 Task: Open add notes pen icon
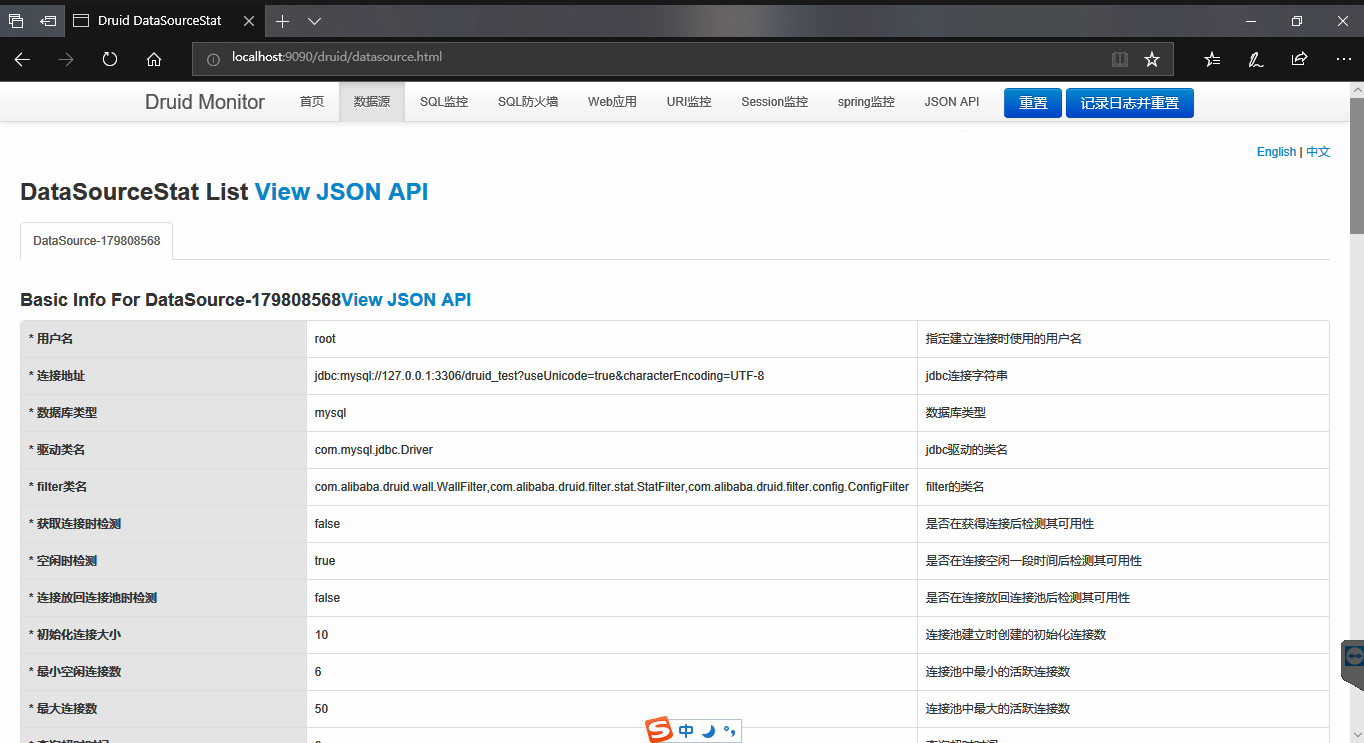1255,59
